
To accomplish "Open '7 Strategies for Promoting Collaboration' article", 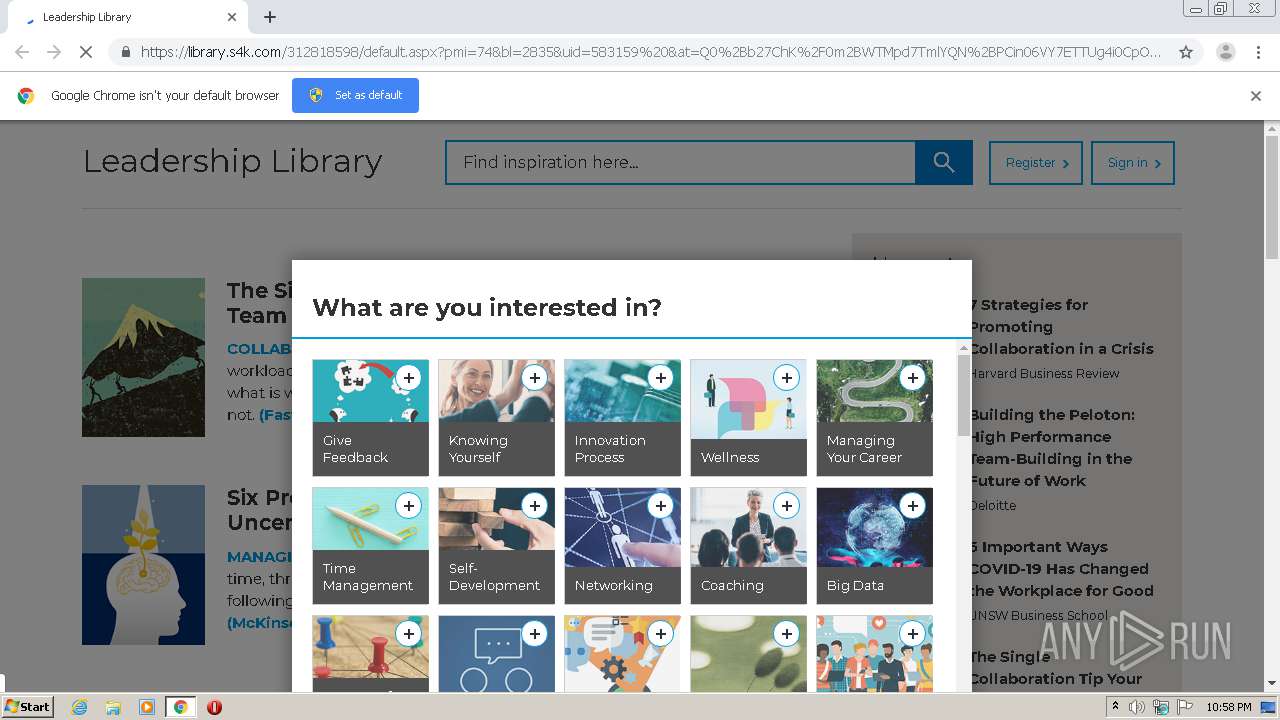I will (x=1061, y=327).
